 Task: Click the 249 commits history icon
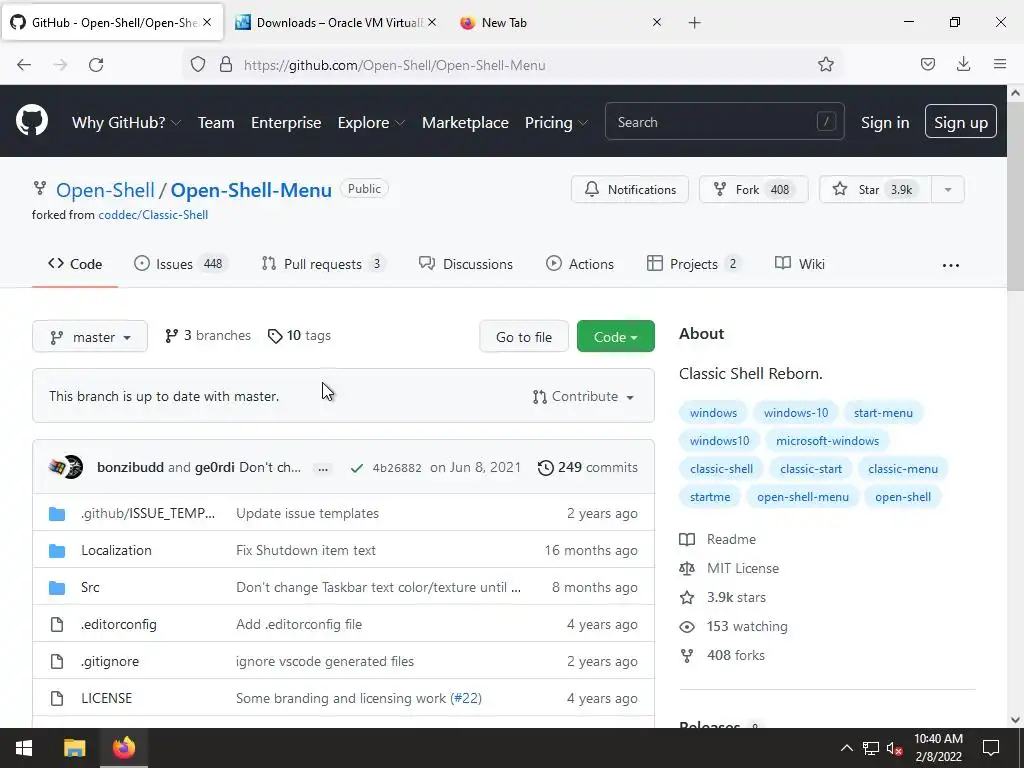tap(545, 468)
